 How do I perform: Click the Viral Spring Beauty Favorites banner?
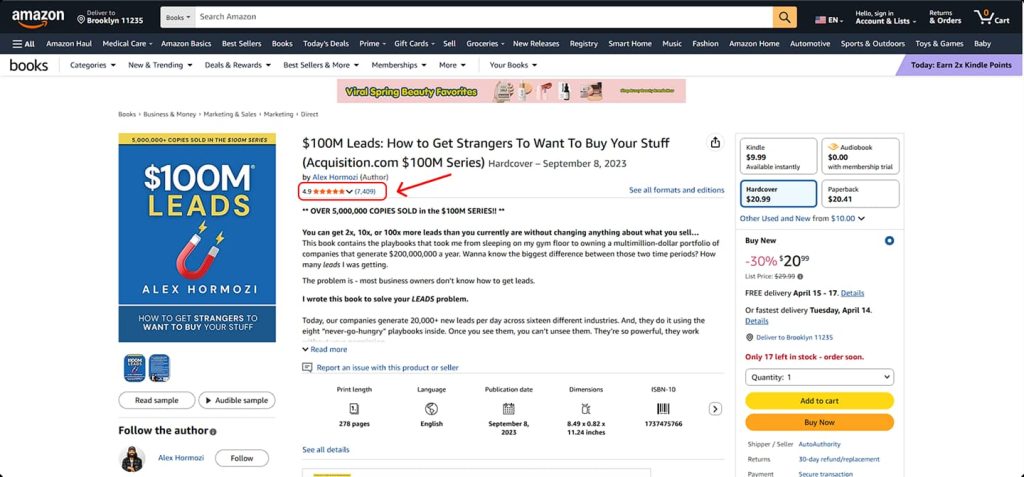tap(511, 91)
